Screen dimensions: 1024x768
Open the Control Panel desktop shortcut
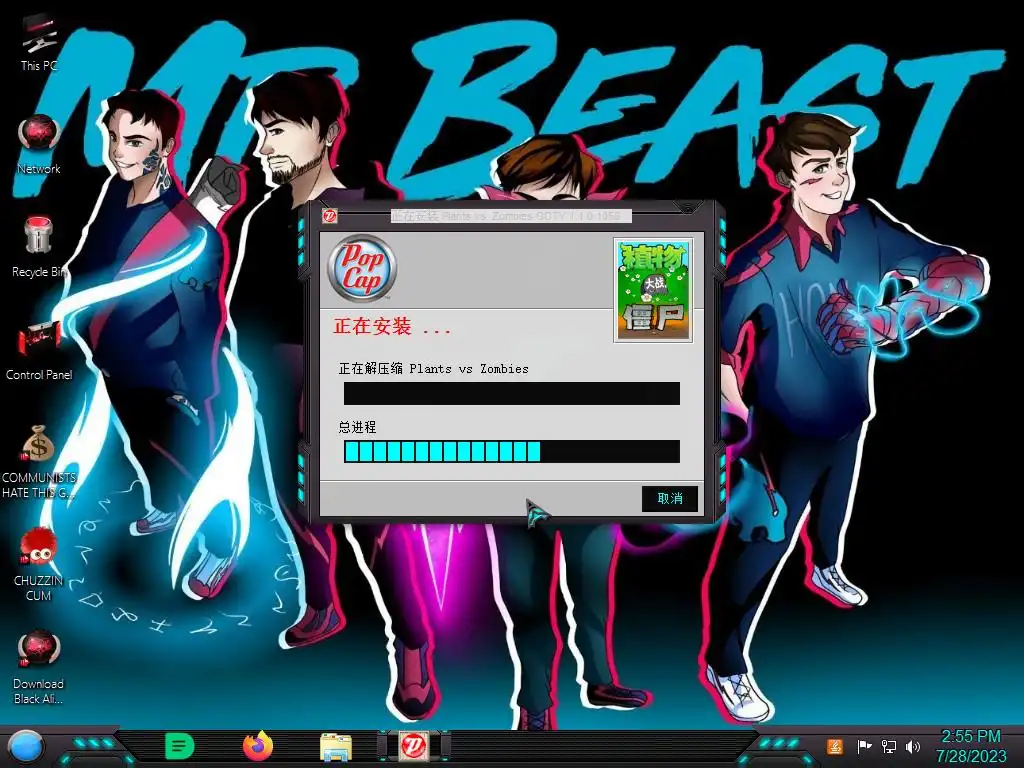(x=39, y=350)
